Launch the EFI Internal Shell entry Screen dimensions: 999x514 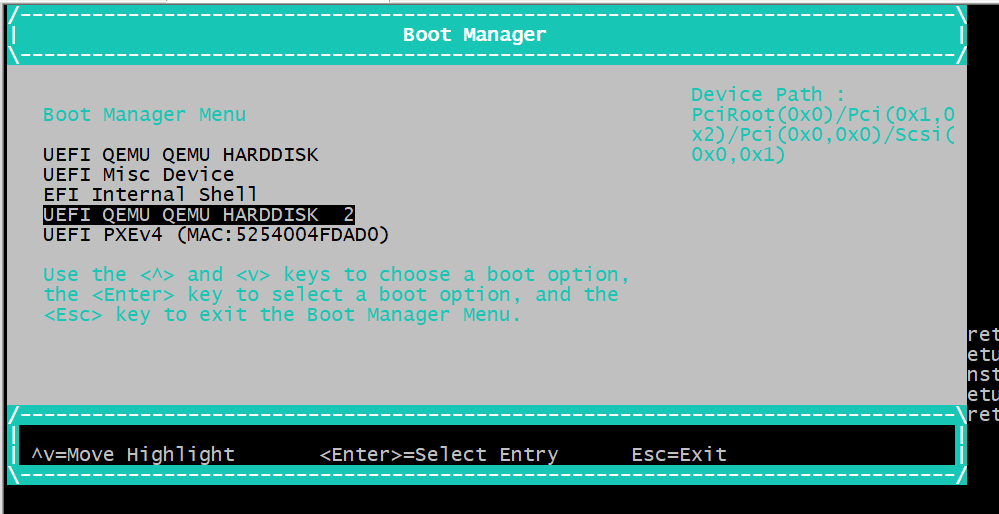151,195
